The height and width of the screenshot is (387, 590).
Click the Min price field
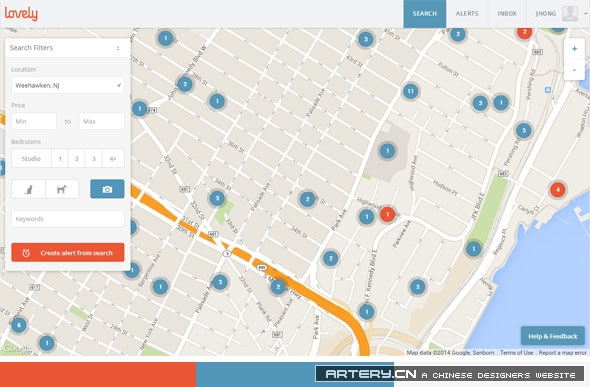click(x=34, y=121)
